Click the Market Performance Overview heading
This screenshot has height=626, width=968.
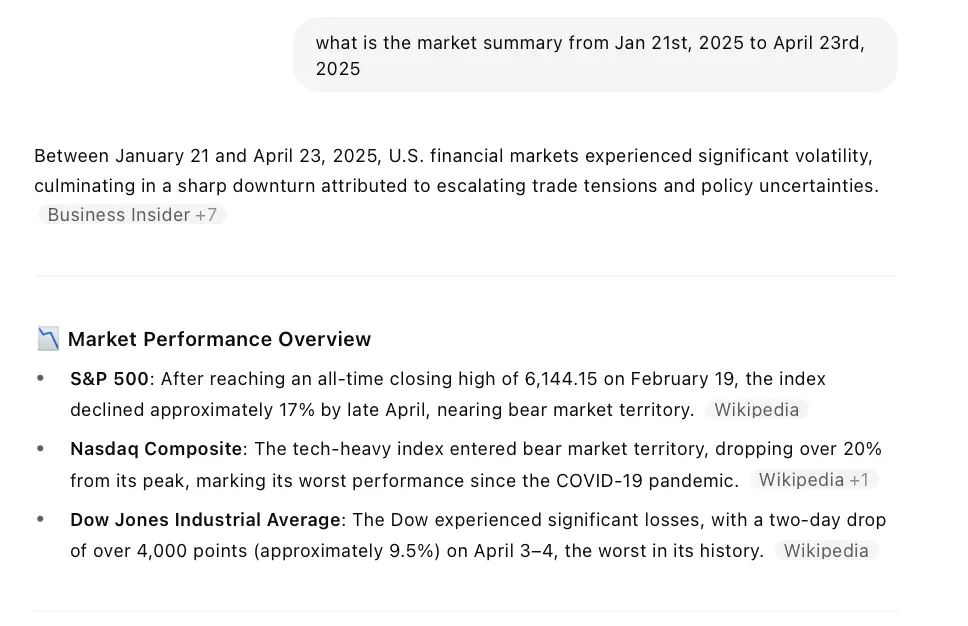click(219, 339)
